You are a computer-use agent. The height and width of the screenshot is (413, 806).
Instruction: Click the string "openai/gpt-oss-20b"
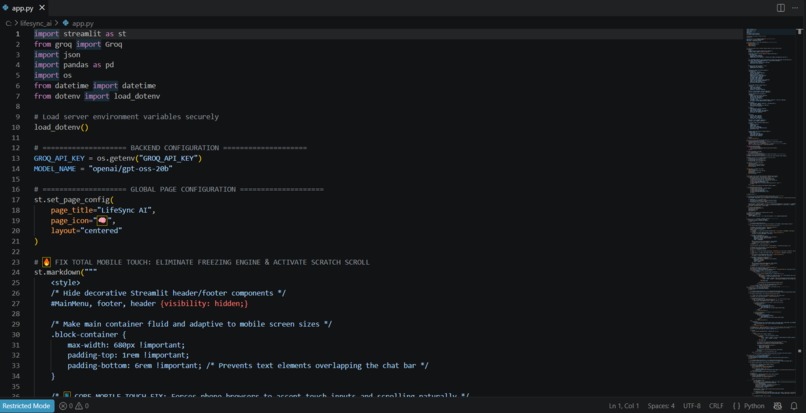(x=130, y=169)
